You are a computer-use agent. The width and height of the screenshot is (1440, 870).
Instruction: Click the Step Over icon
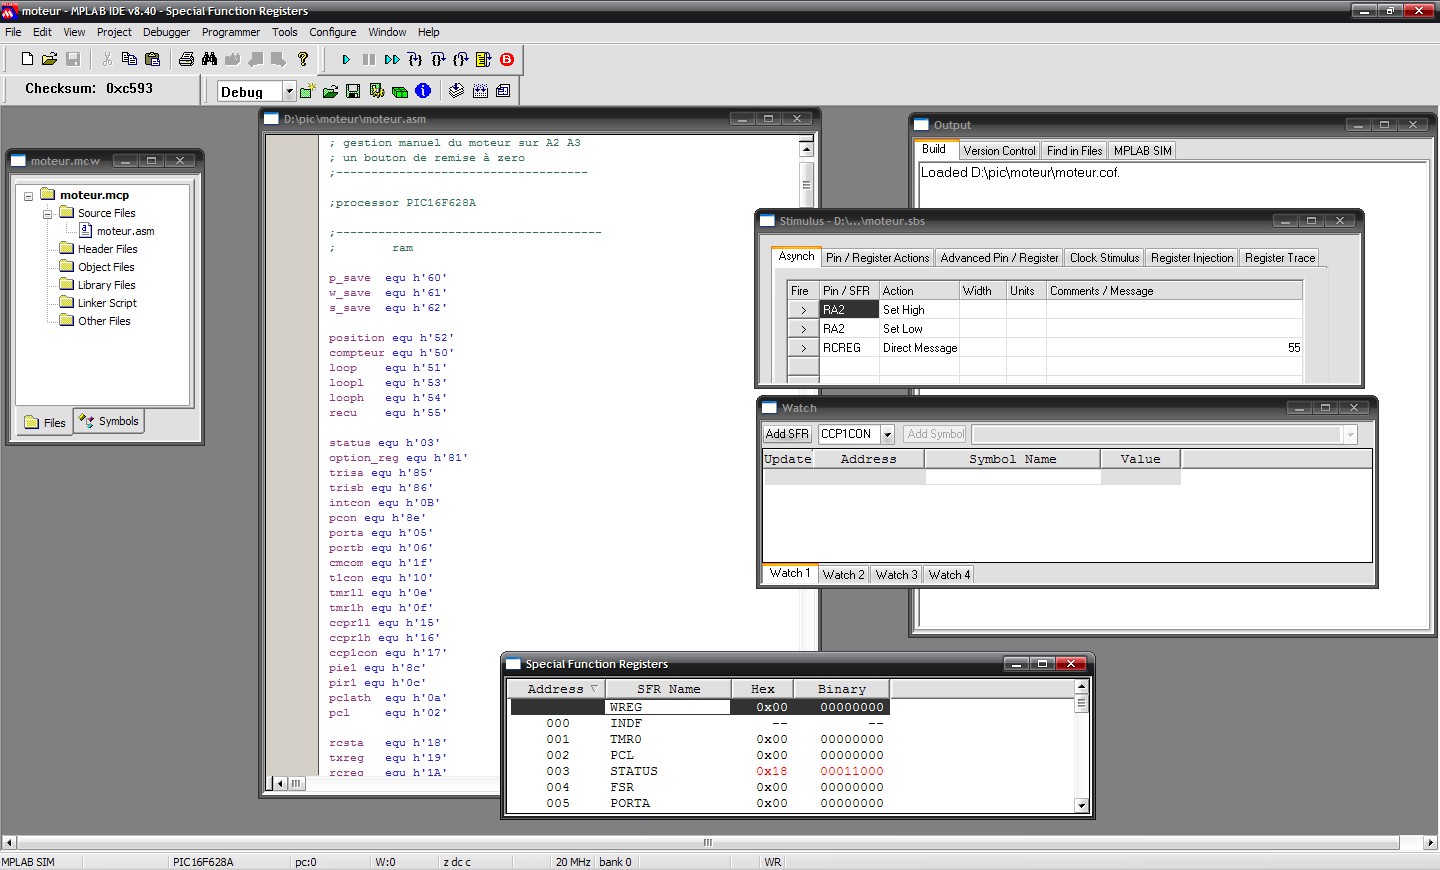tap(438, 60)
